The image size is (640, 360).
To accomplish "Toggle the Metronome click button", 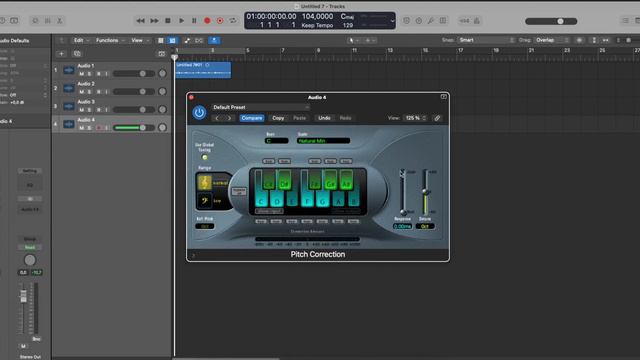I will coord(476,21).
